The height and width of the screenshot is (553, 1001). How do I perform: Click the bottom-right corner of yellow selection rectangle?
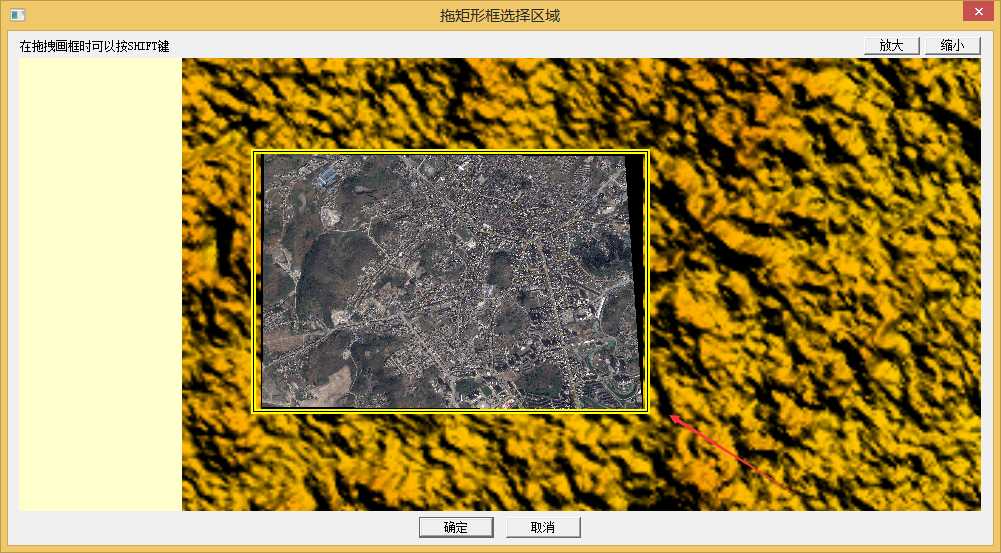point(648,411)
